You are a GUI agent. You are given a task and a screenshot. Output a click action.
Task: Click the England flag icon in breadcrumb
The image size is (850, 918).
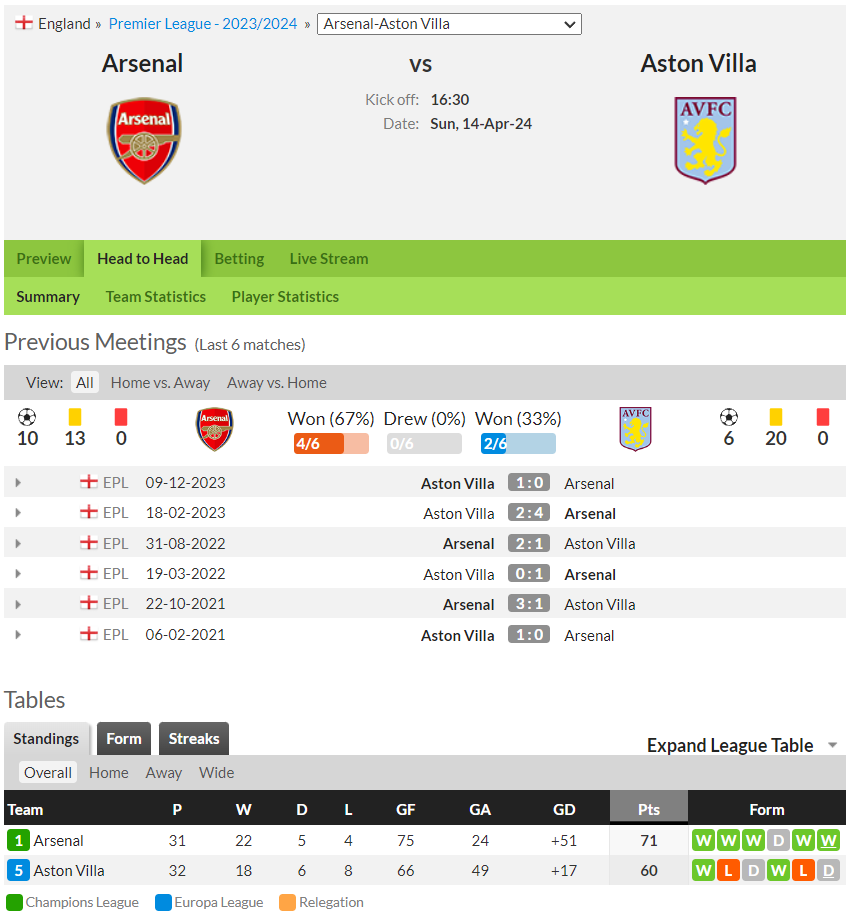click(23, 23)
